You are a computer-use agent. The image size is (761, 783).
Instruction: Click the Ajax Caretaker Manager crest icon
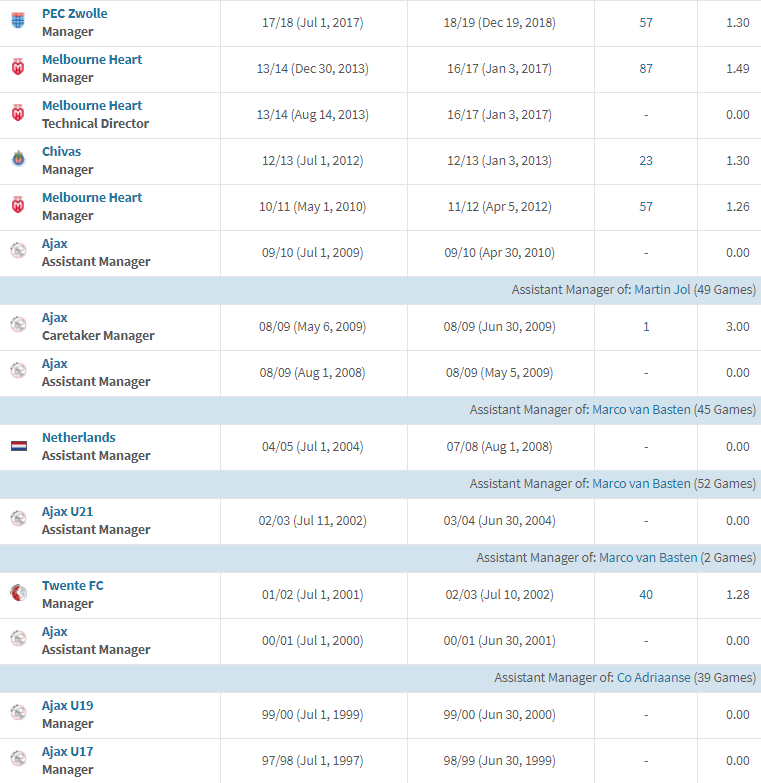[x=18, y=326]
